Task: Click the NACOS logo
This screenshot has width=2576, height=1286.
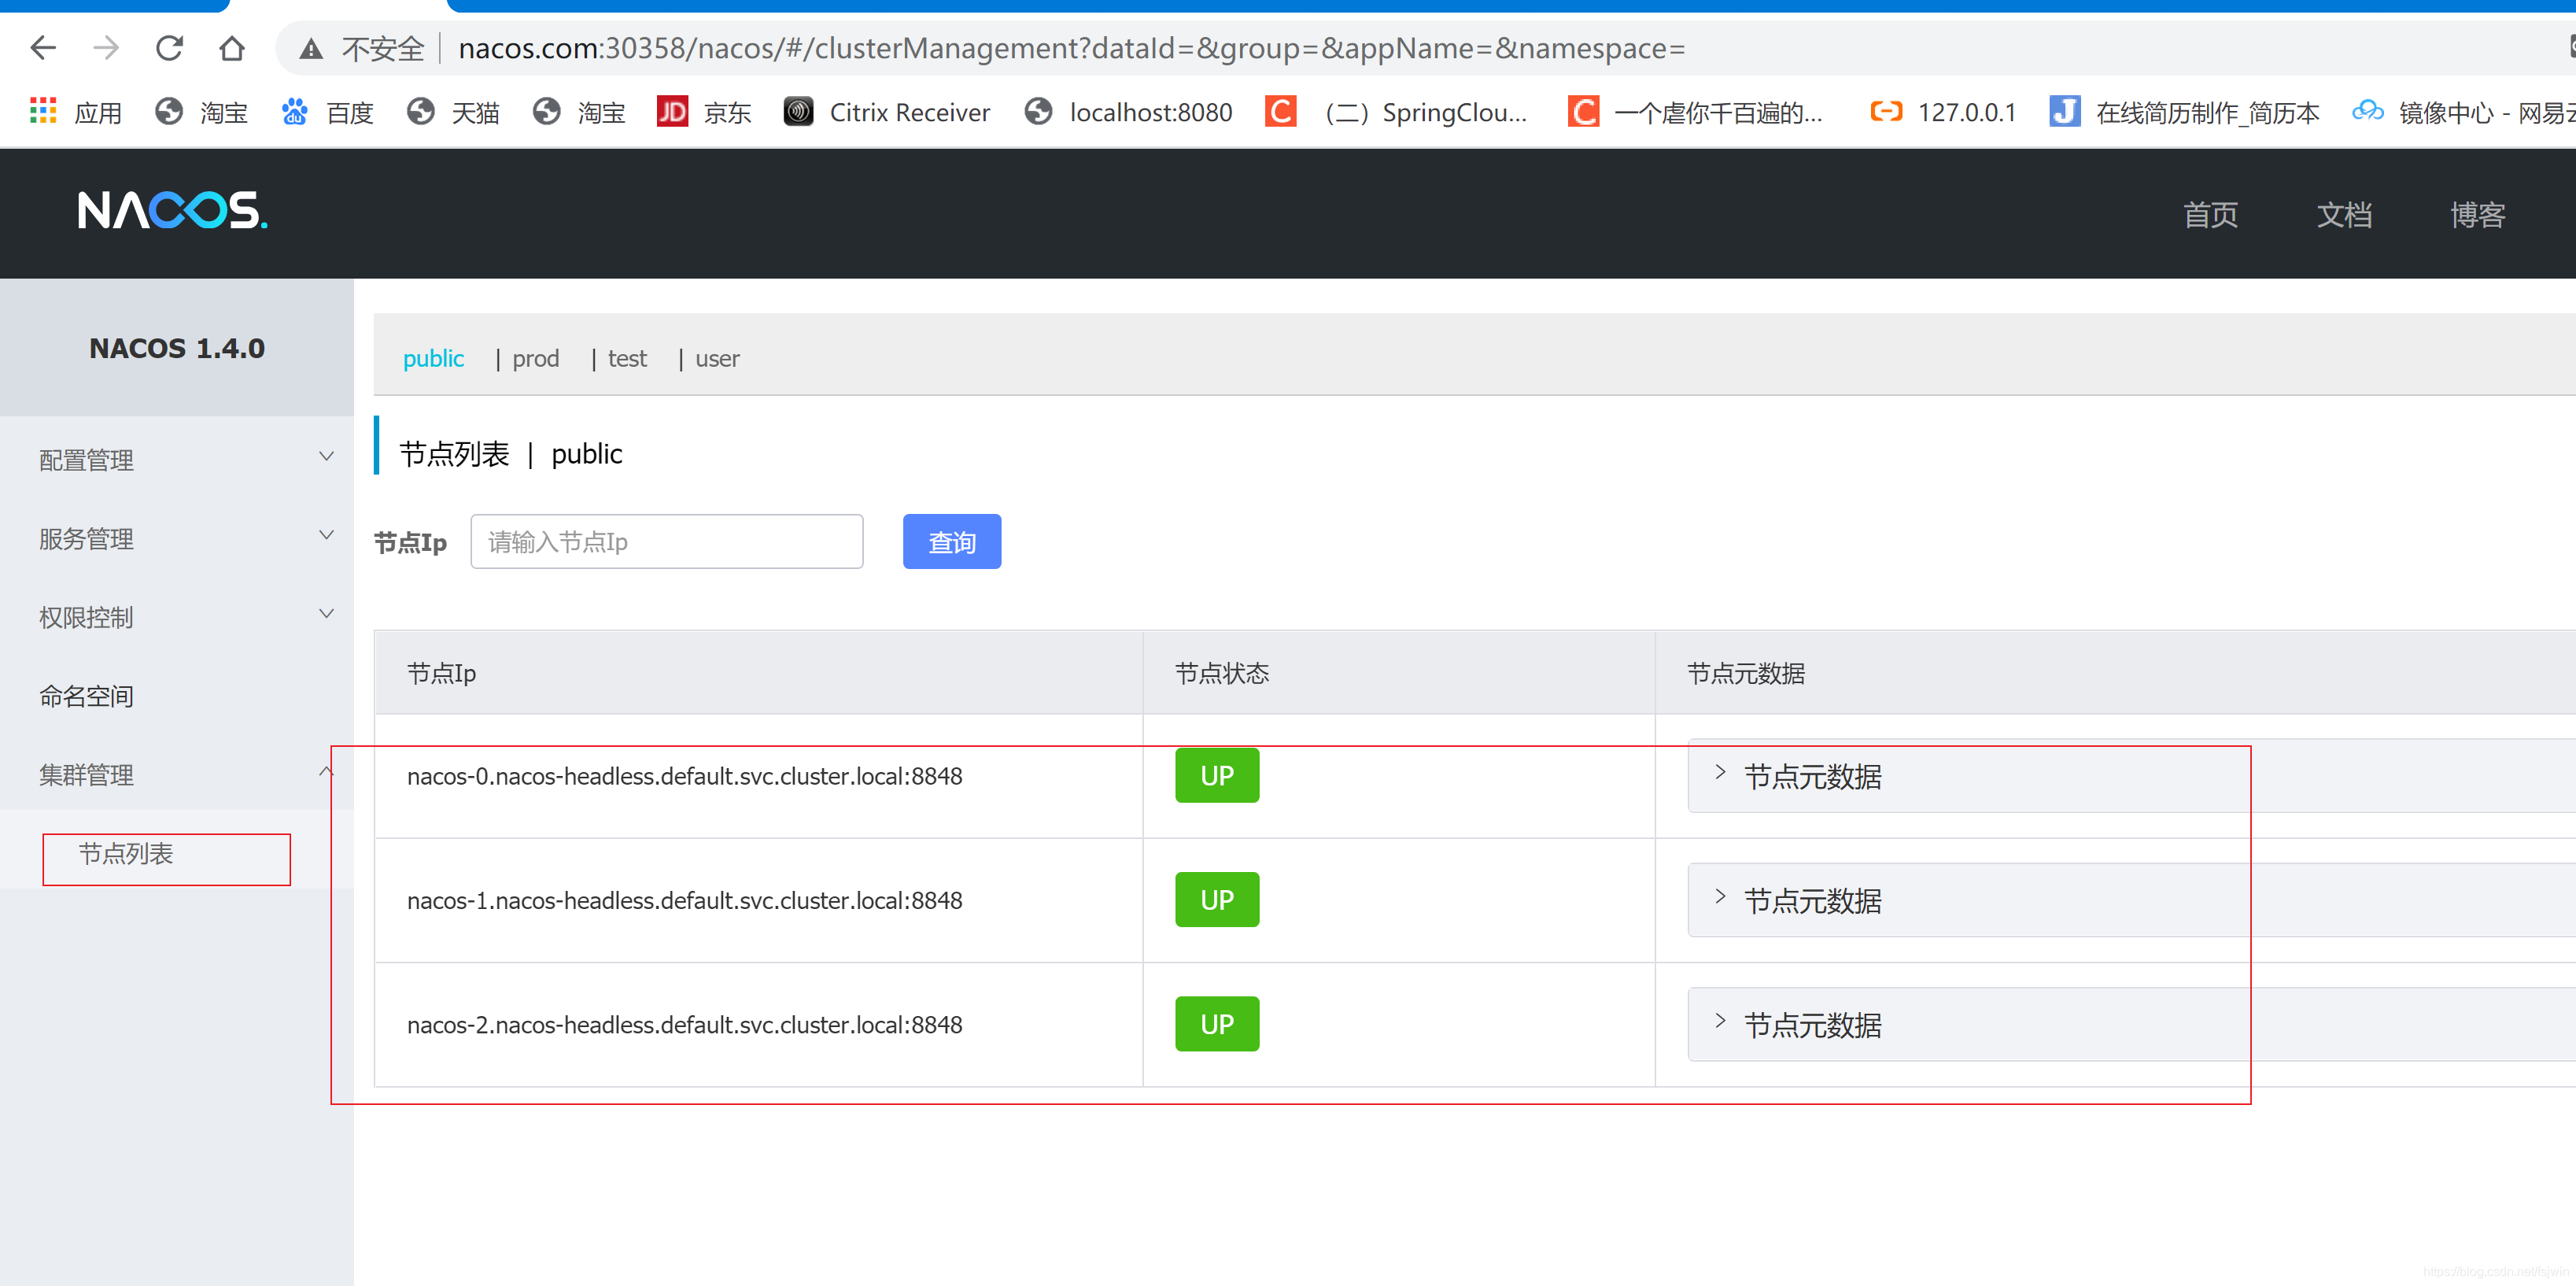Action: pyautogui.click(x=173, y=211)
